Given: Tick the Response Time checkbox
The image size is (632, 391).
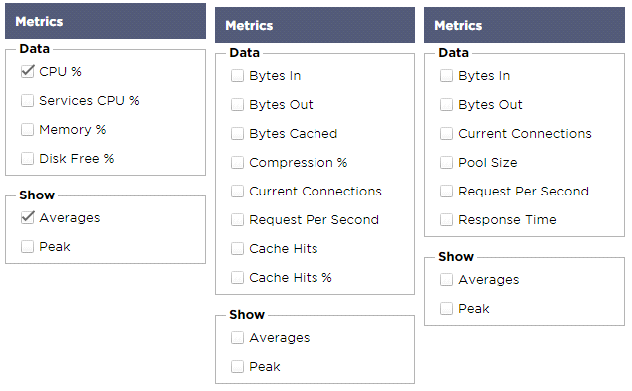Looking at the screenshot, I should [446, 220].
